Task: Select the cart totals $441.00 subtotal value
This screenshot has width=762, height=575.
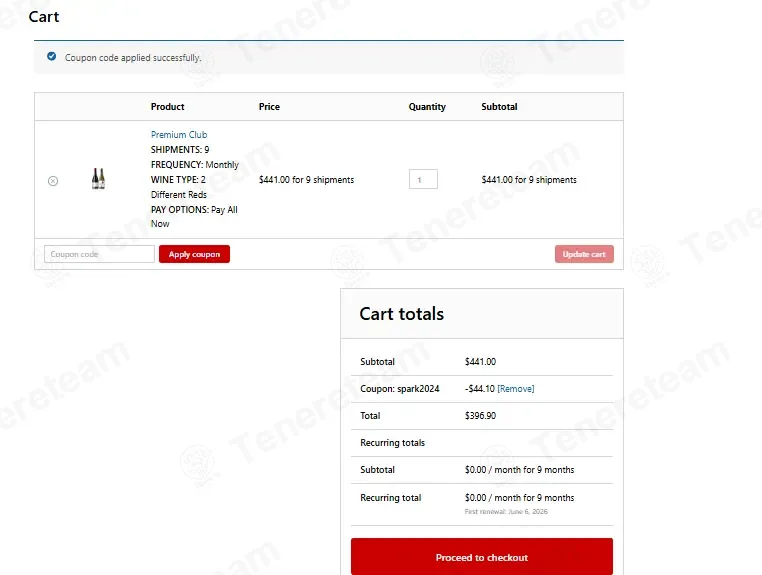Action: (480, 362)
